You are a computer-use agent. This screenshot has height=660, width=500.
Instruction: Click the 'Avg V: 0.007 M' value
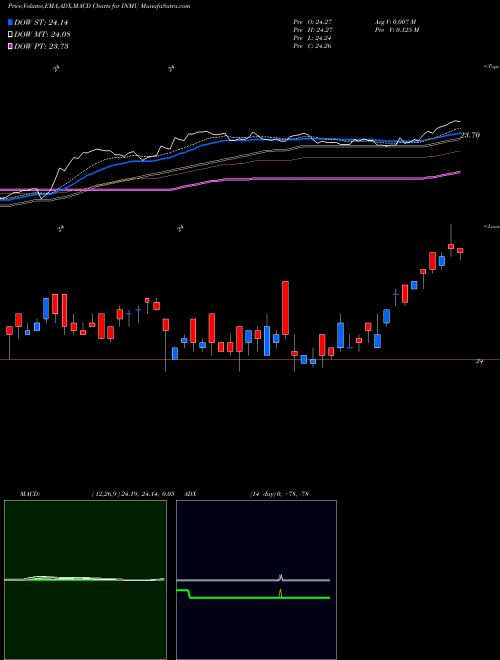(x=396, y=22)
